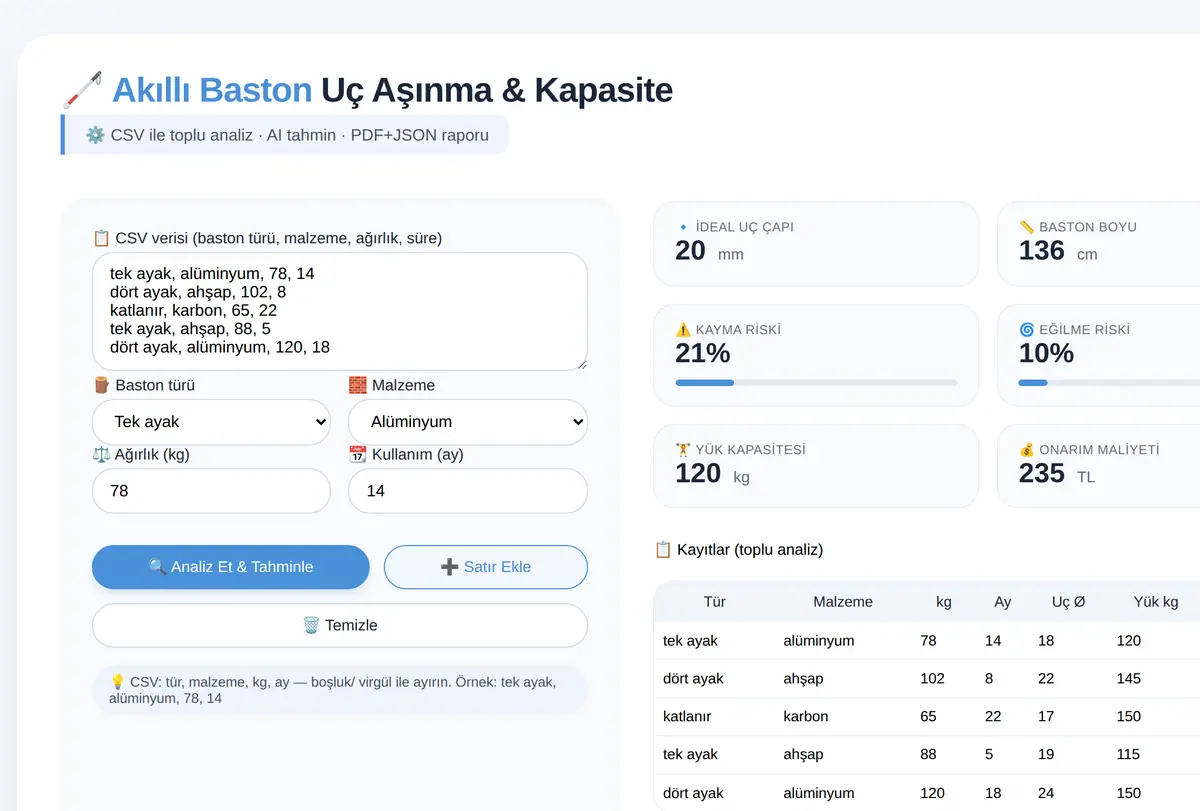
Task: Click the Ay column header
Action: coord(1002,602)
